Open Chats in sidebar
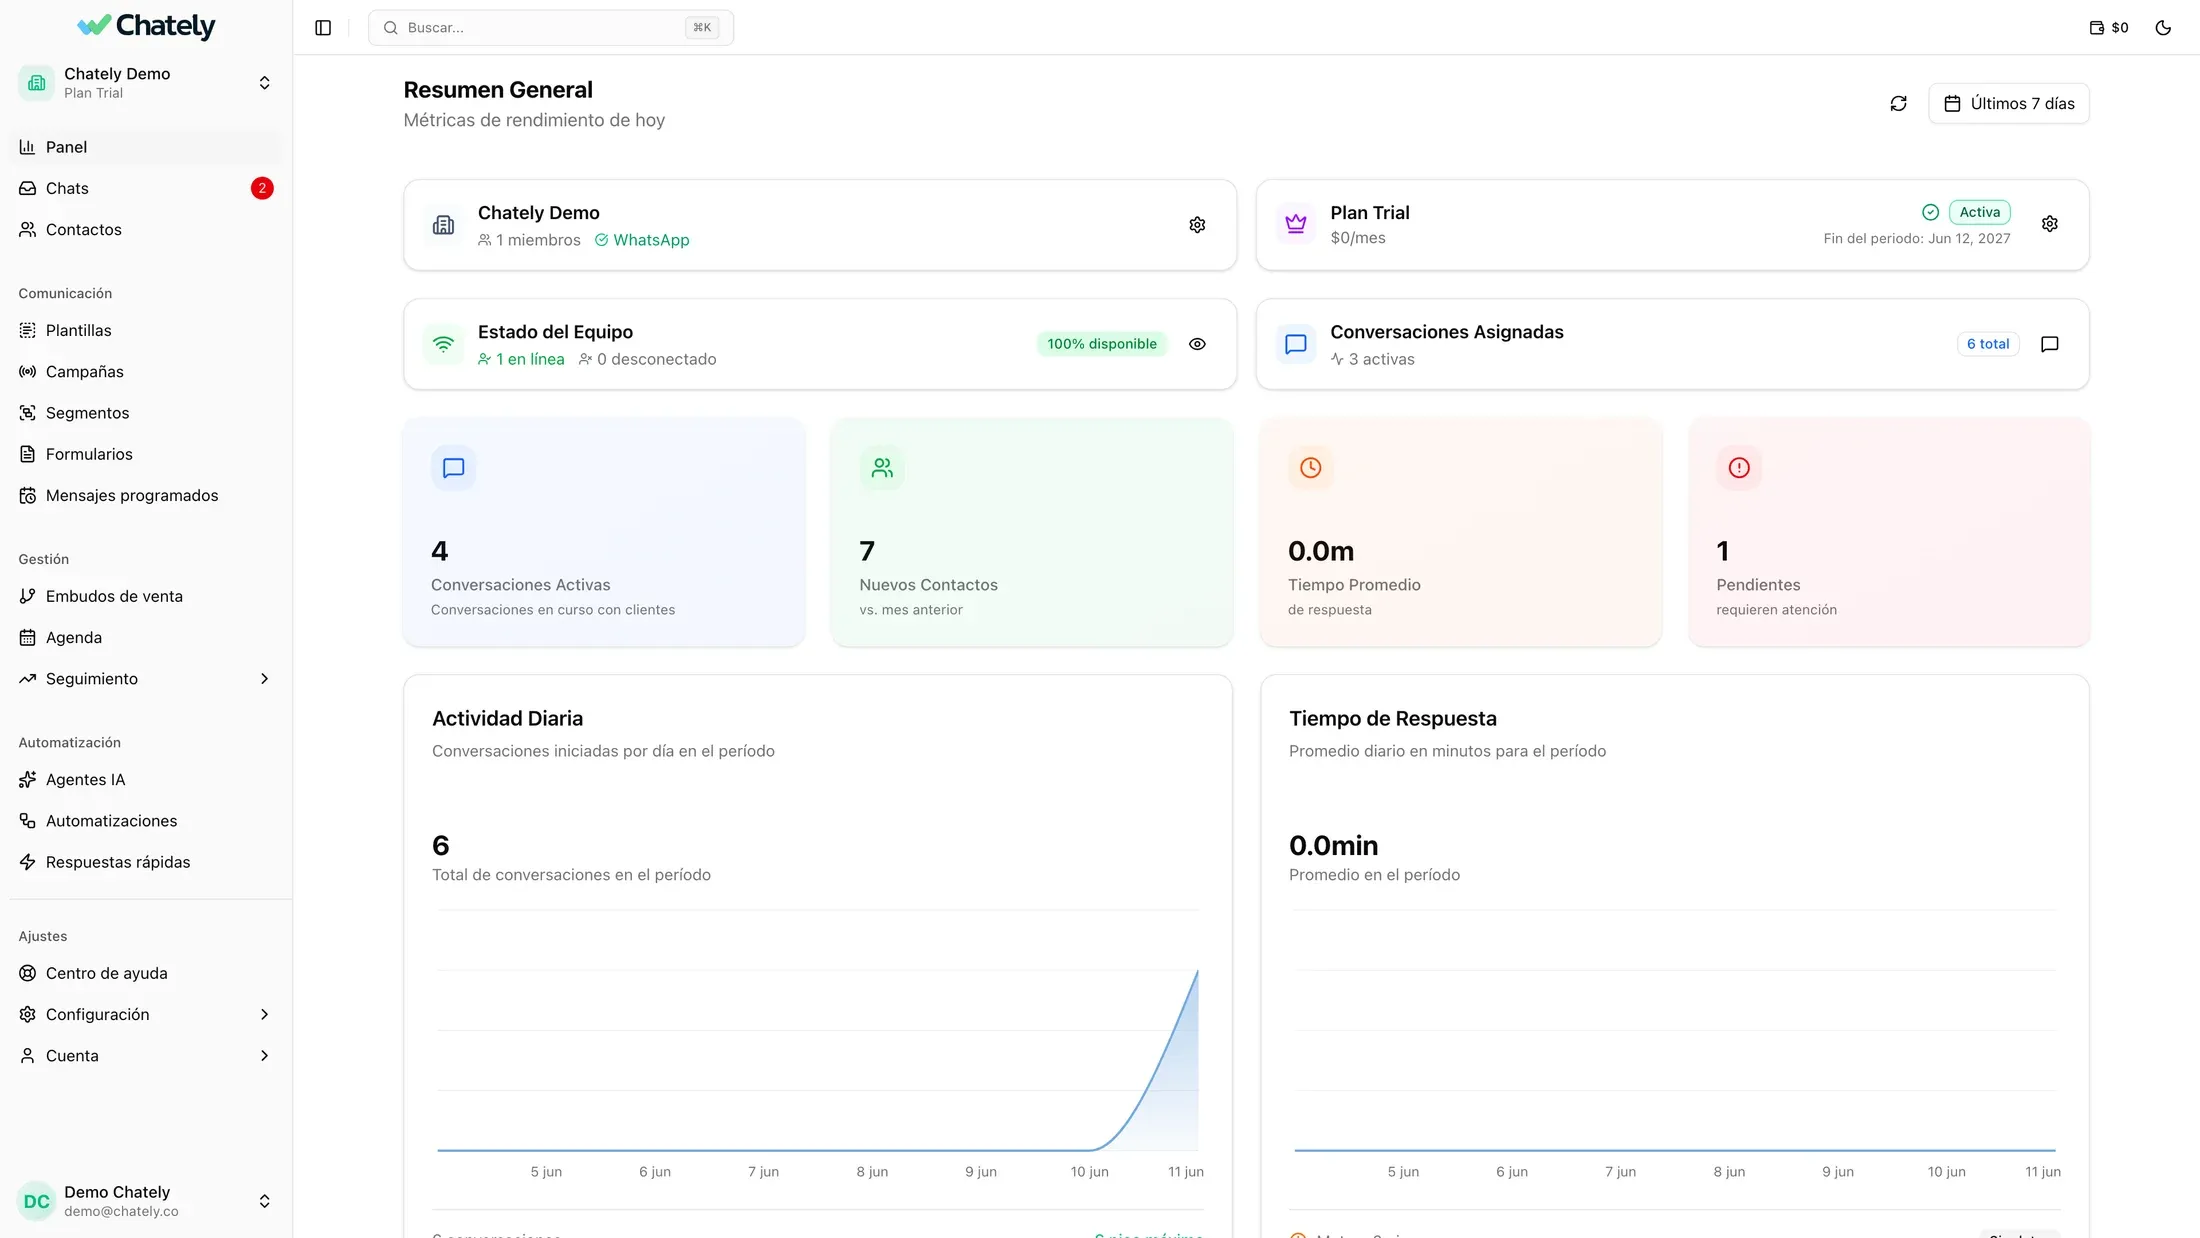 pos(146,188)
